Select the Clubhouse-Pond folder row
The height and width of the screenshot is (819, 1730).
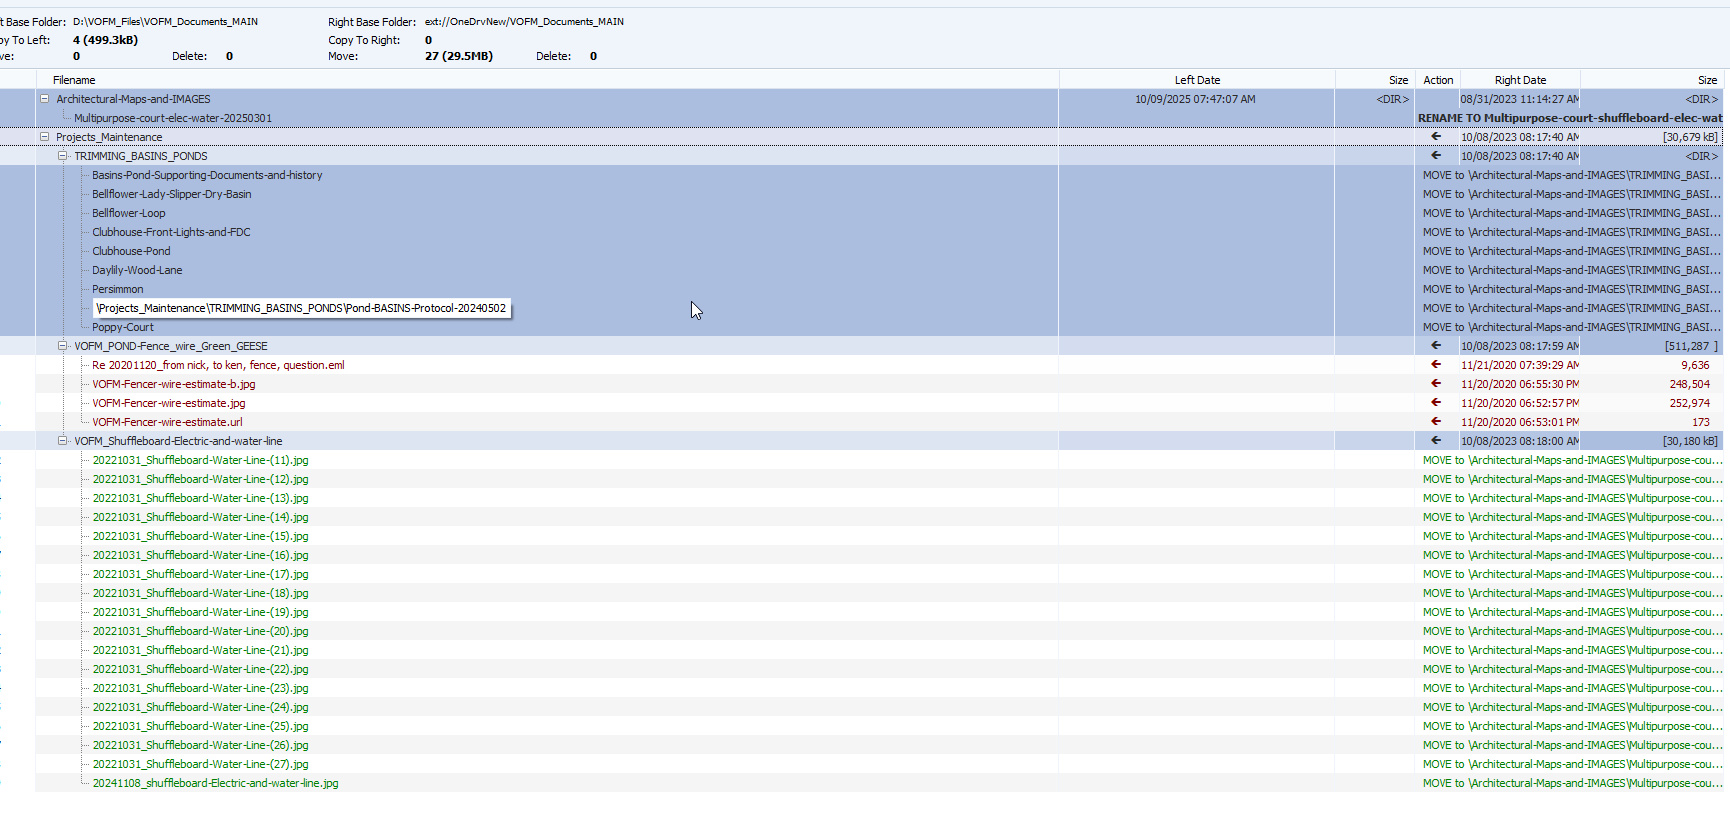click(x=131, y=251)
